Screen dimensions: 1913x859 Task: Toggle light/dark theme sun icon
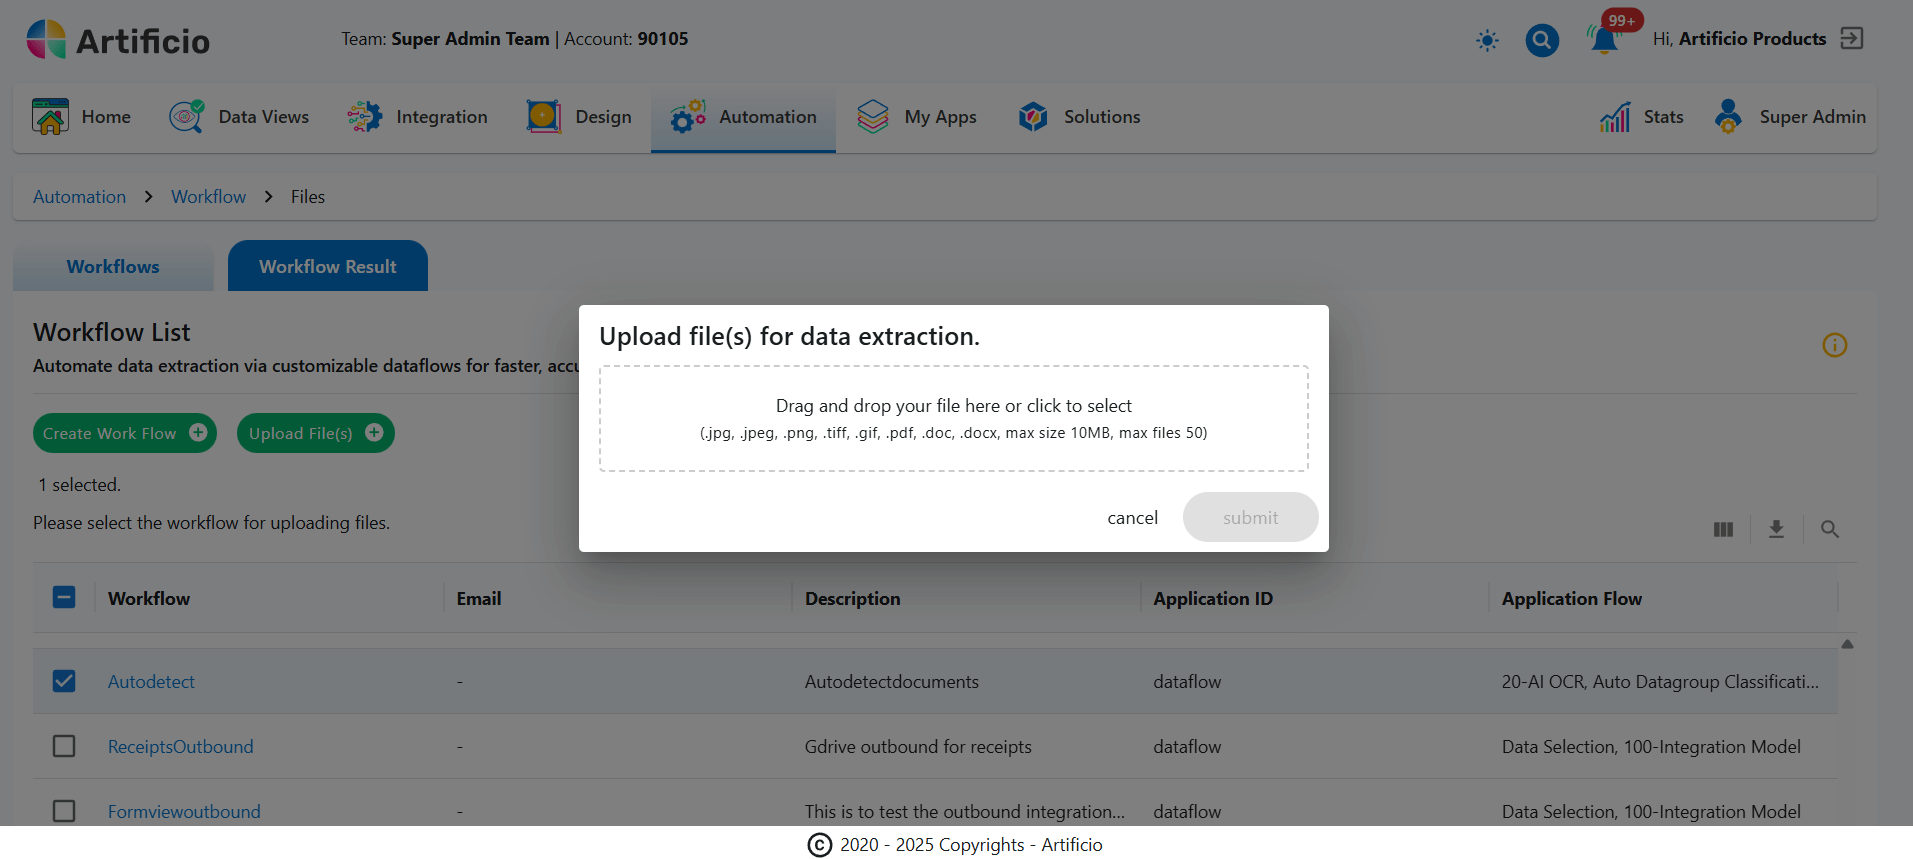pos(1487,41)
